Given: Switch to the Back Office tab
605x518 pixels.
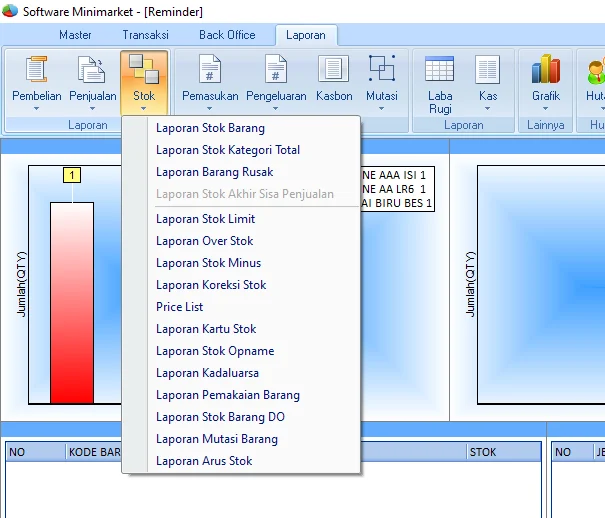Looking at the screenshot, I should point(227,35).
